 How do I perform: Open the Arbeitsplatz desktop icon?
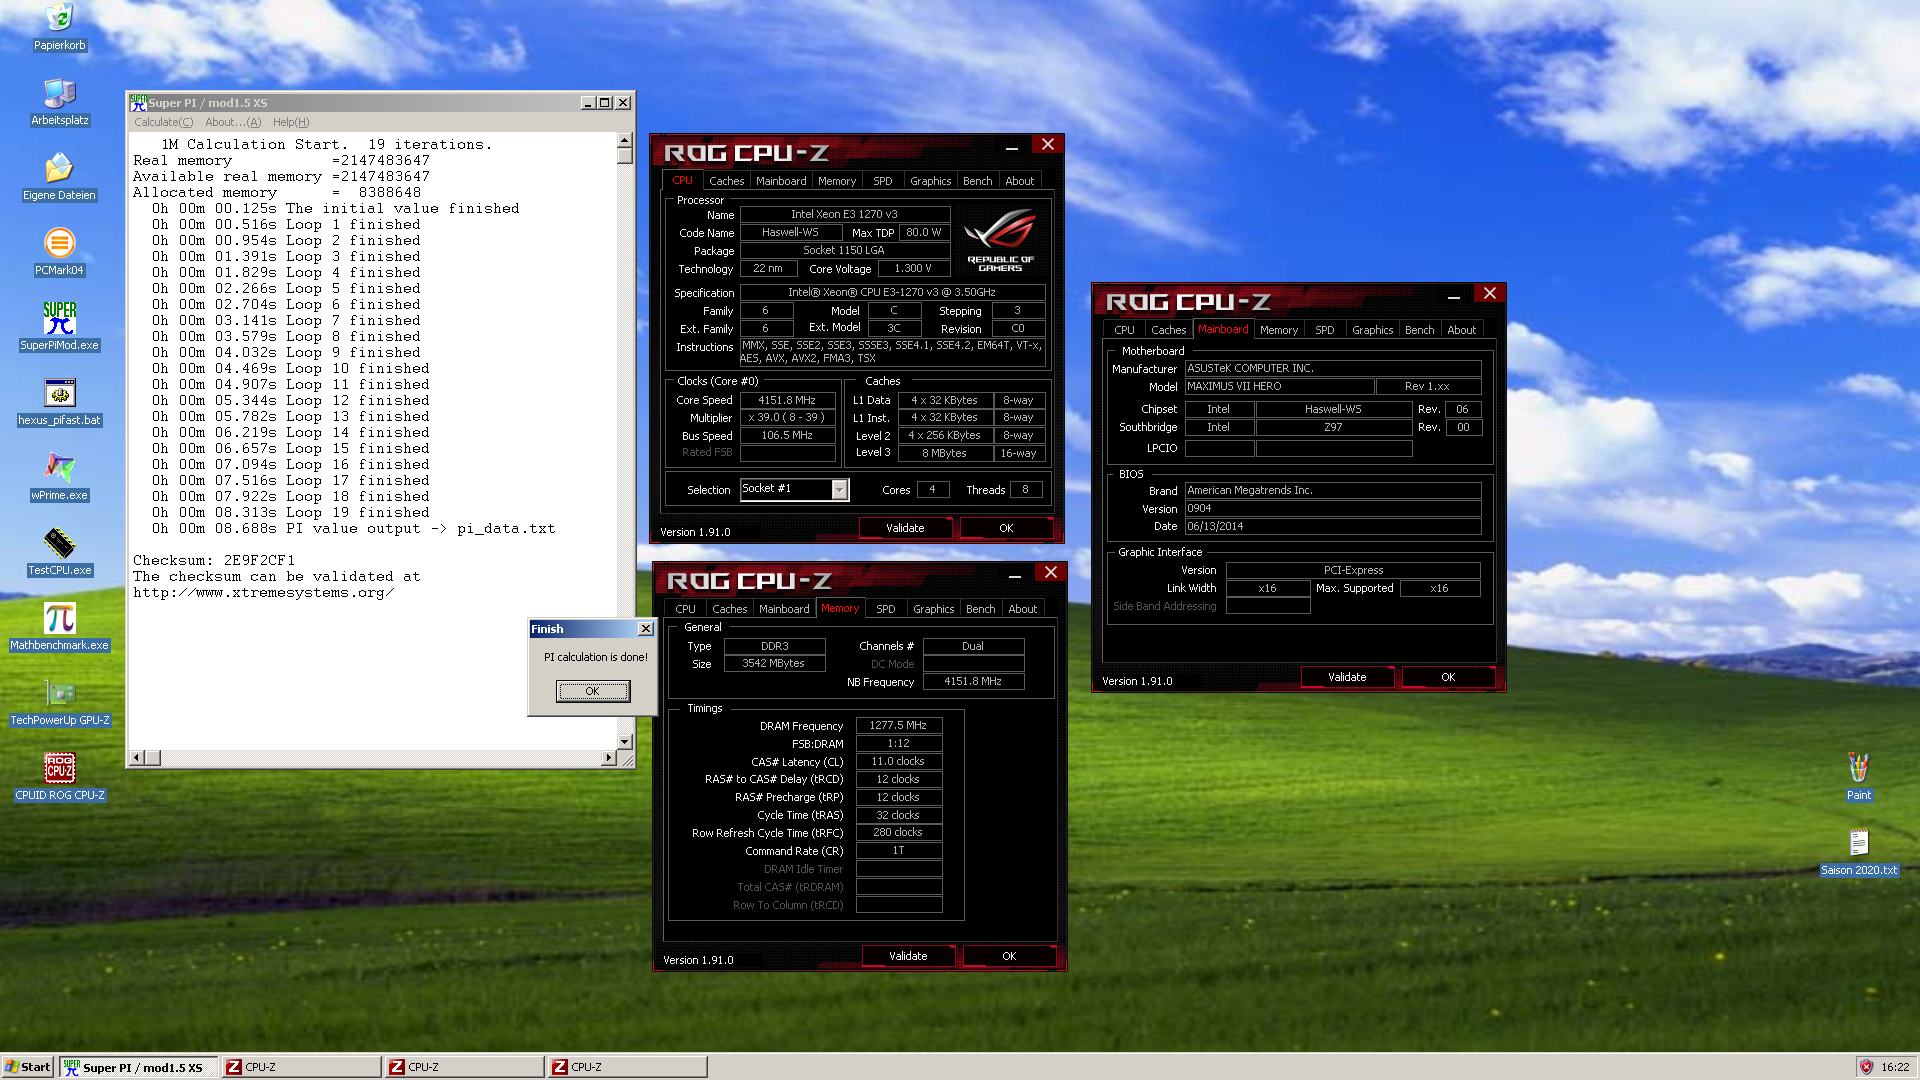[x=59, y=102]
